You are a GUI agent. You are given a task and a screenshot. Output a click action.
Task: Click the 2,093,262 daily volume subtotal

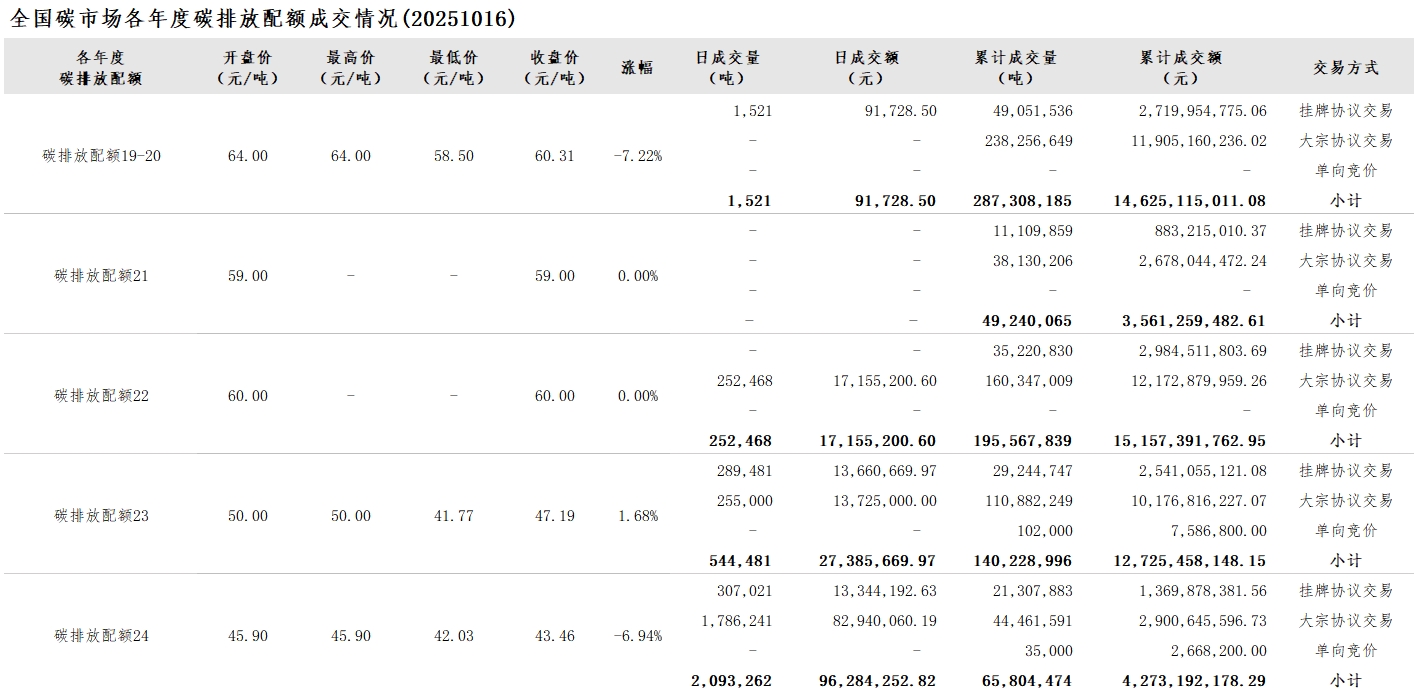click(x=731, y=681)
